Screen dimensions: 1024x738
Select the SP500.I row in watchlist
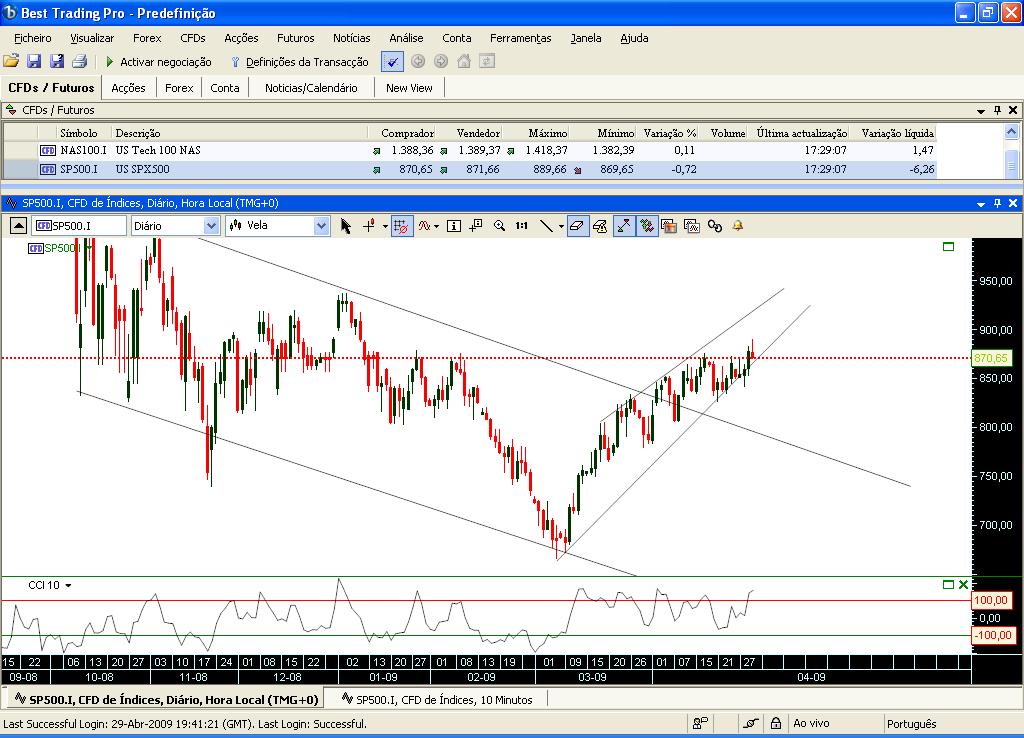point(470,169)
